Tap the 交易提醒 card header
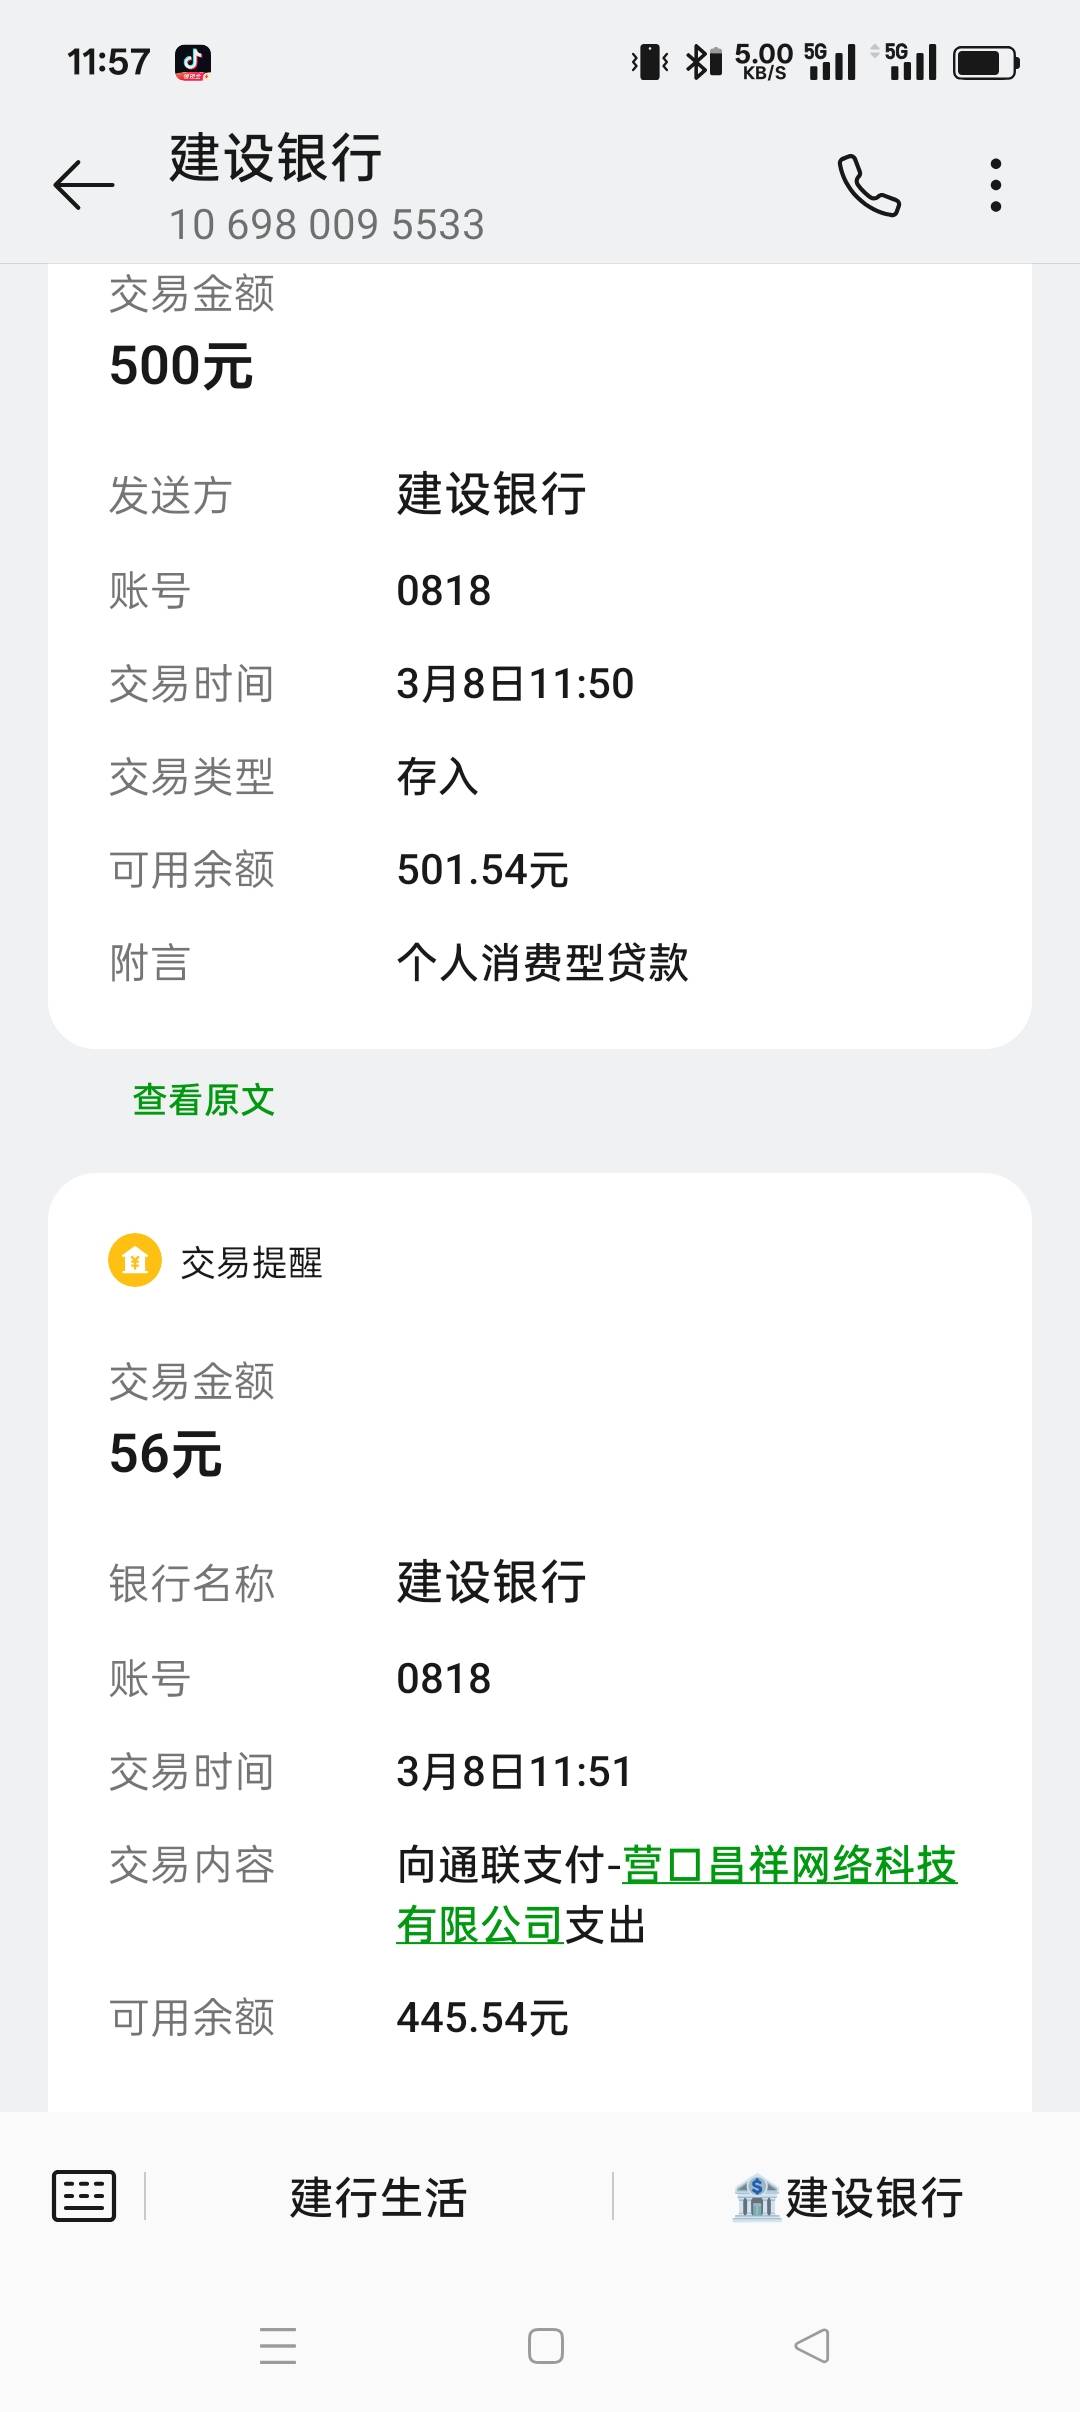 click(251, 1263)
